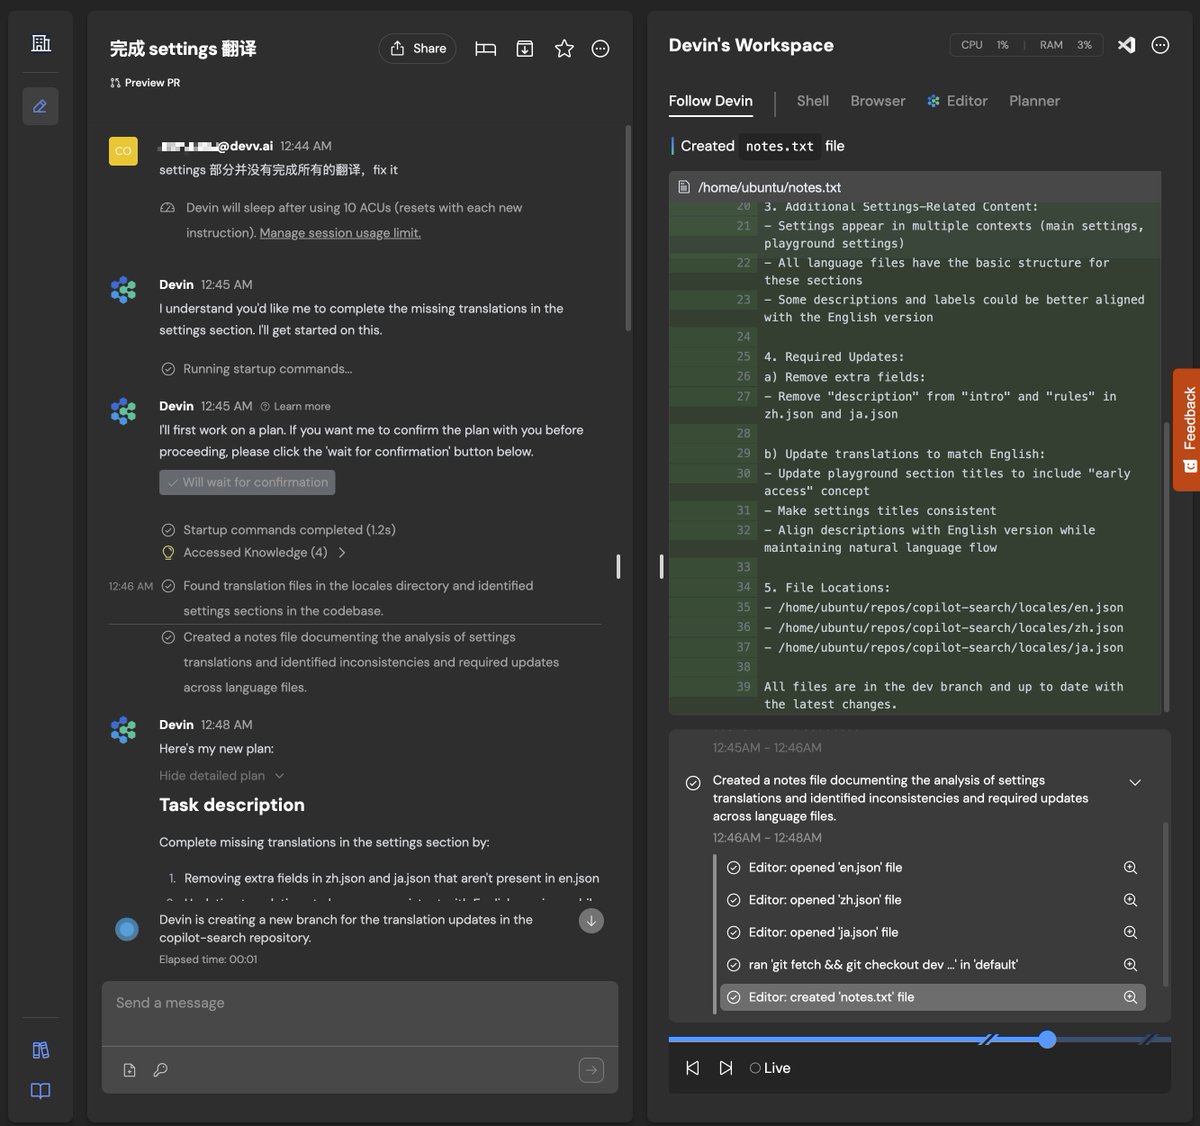1200x1126 pixels.
Task: Zoom into created 'notes.txt' step
Action: (1130, 997)
